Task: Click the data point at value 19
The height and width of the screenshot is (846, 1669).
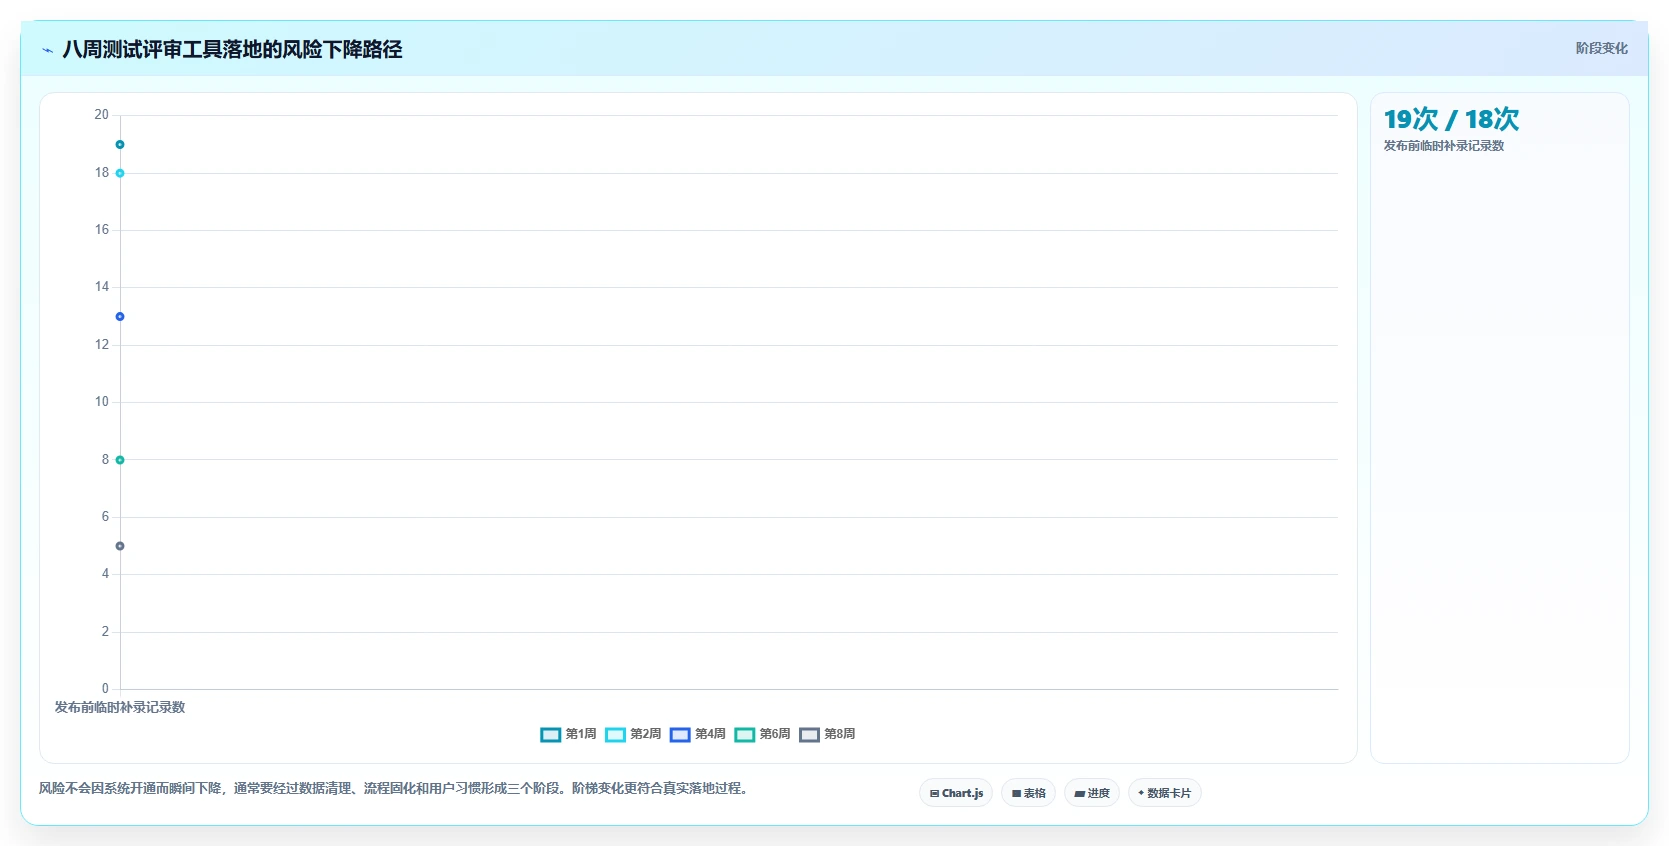Action: [120, 145]
